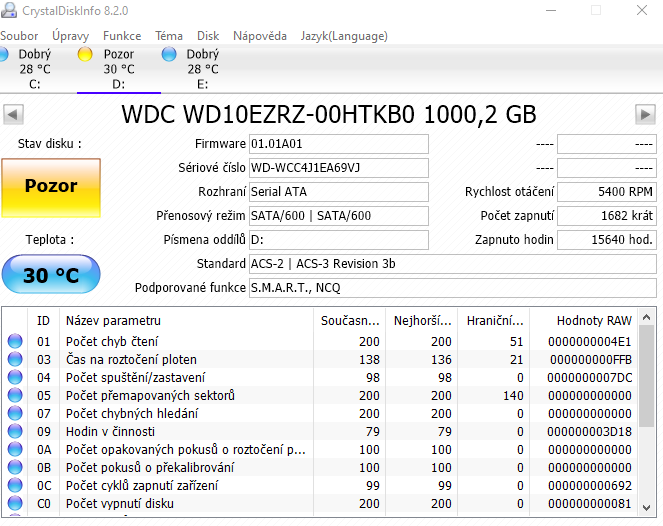Click the Název parametru column header
Viewport: 663px width, 526px height.
(x=186, y=321)
